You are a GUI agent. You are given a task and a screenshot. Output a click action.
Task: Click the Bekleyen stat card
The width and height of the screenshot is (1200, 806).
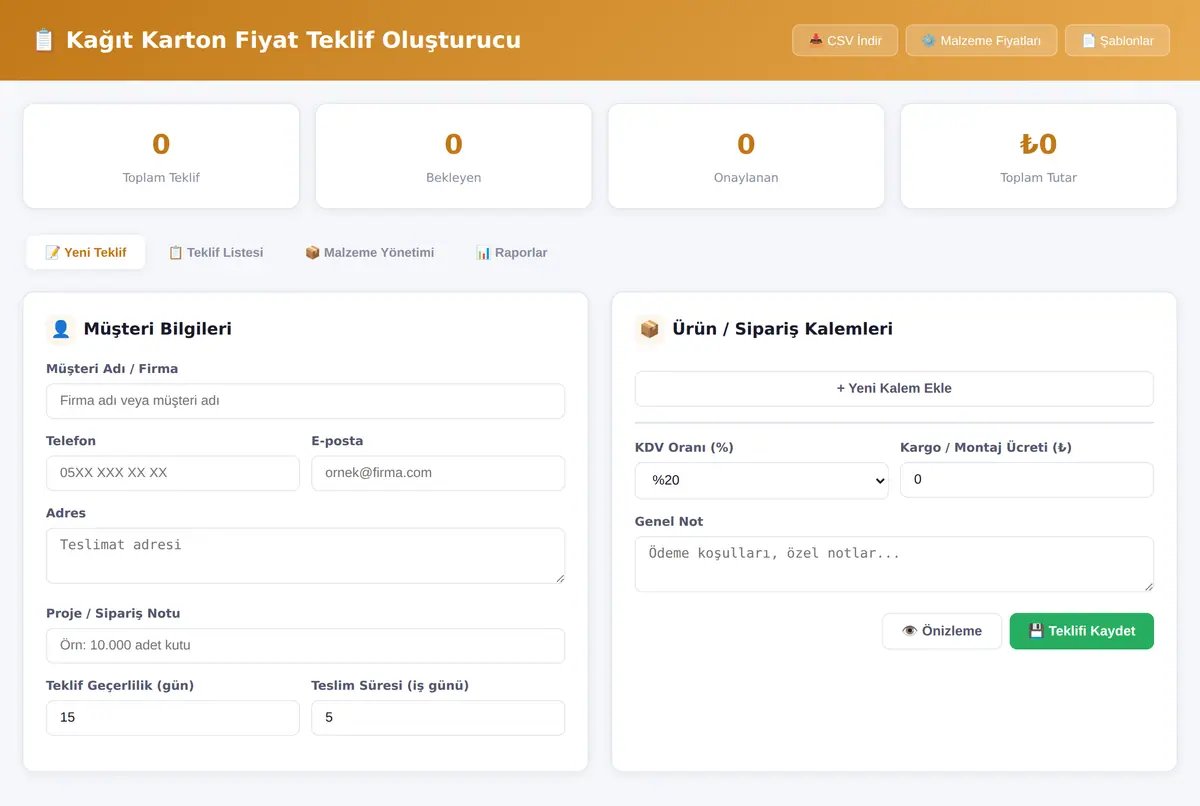(x=454, y=156)
